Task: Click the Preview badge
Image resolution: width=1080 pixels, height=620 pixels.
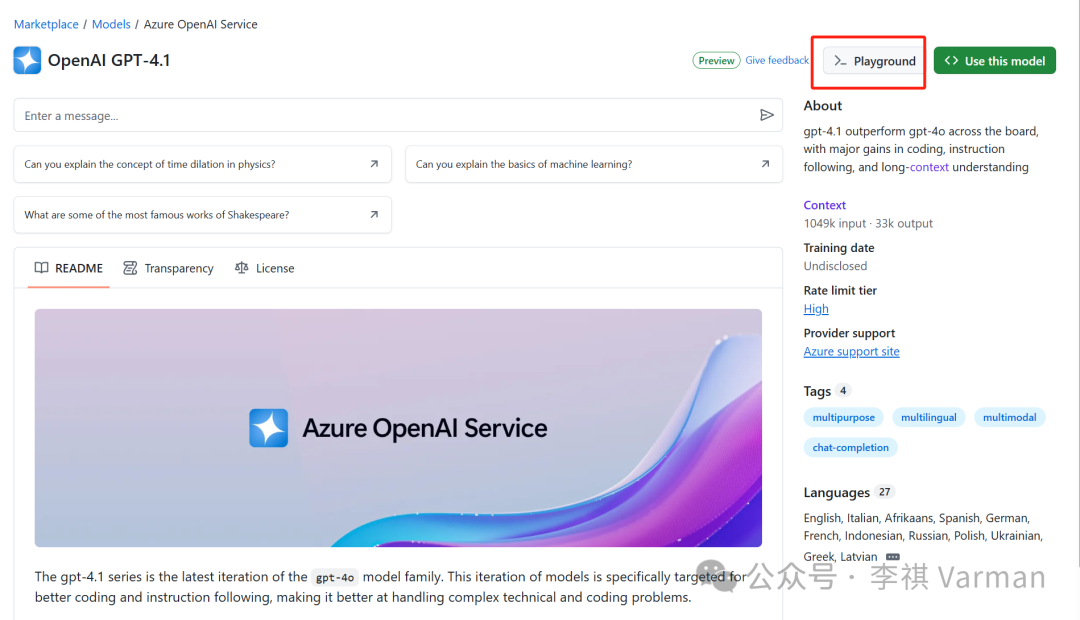Action: [x=716, y=61]
